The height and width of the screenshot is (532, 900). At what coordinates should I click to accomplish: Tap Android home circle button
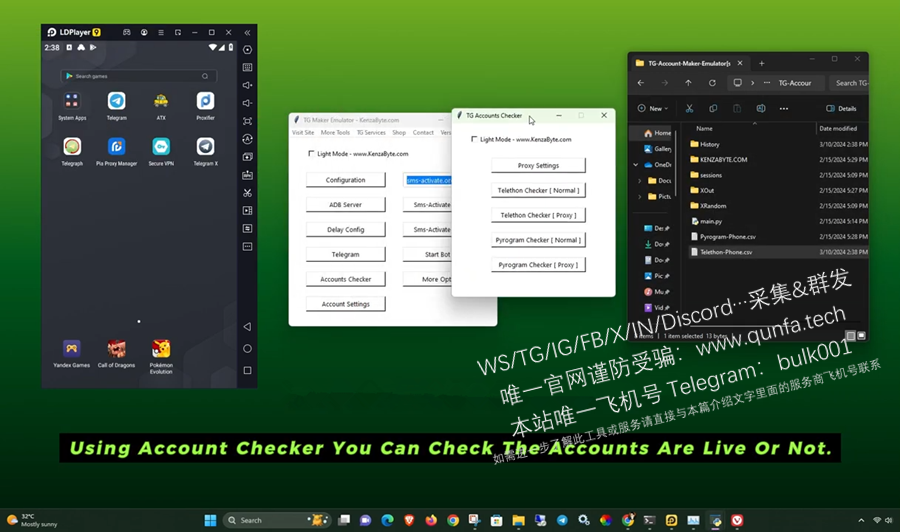(247, 348)
